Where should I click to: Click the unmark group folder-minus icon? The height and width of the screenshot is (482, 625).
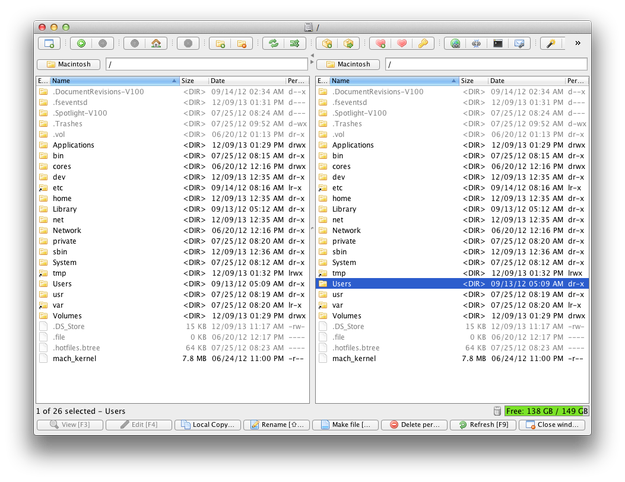click(242, 43)
